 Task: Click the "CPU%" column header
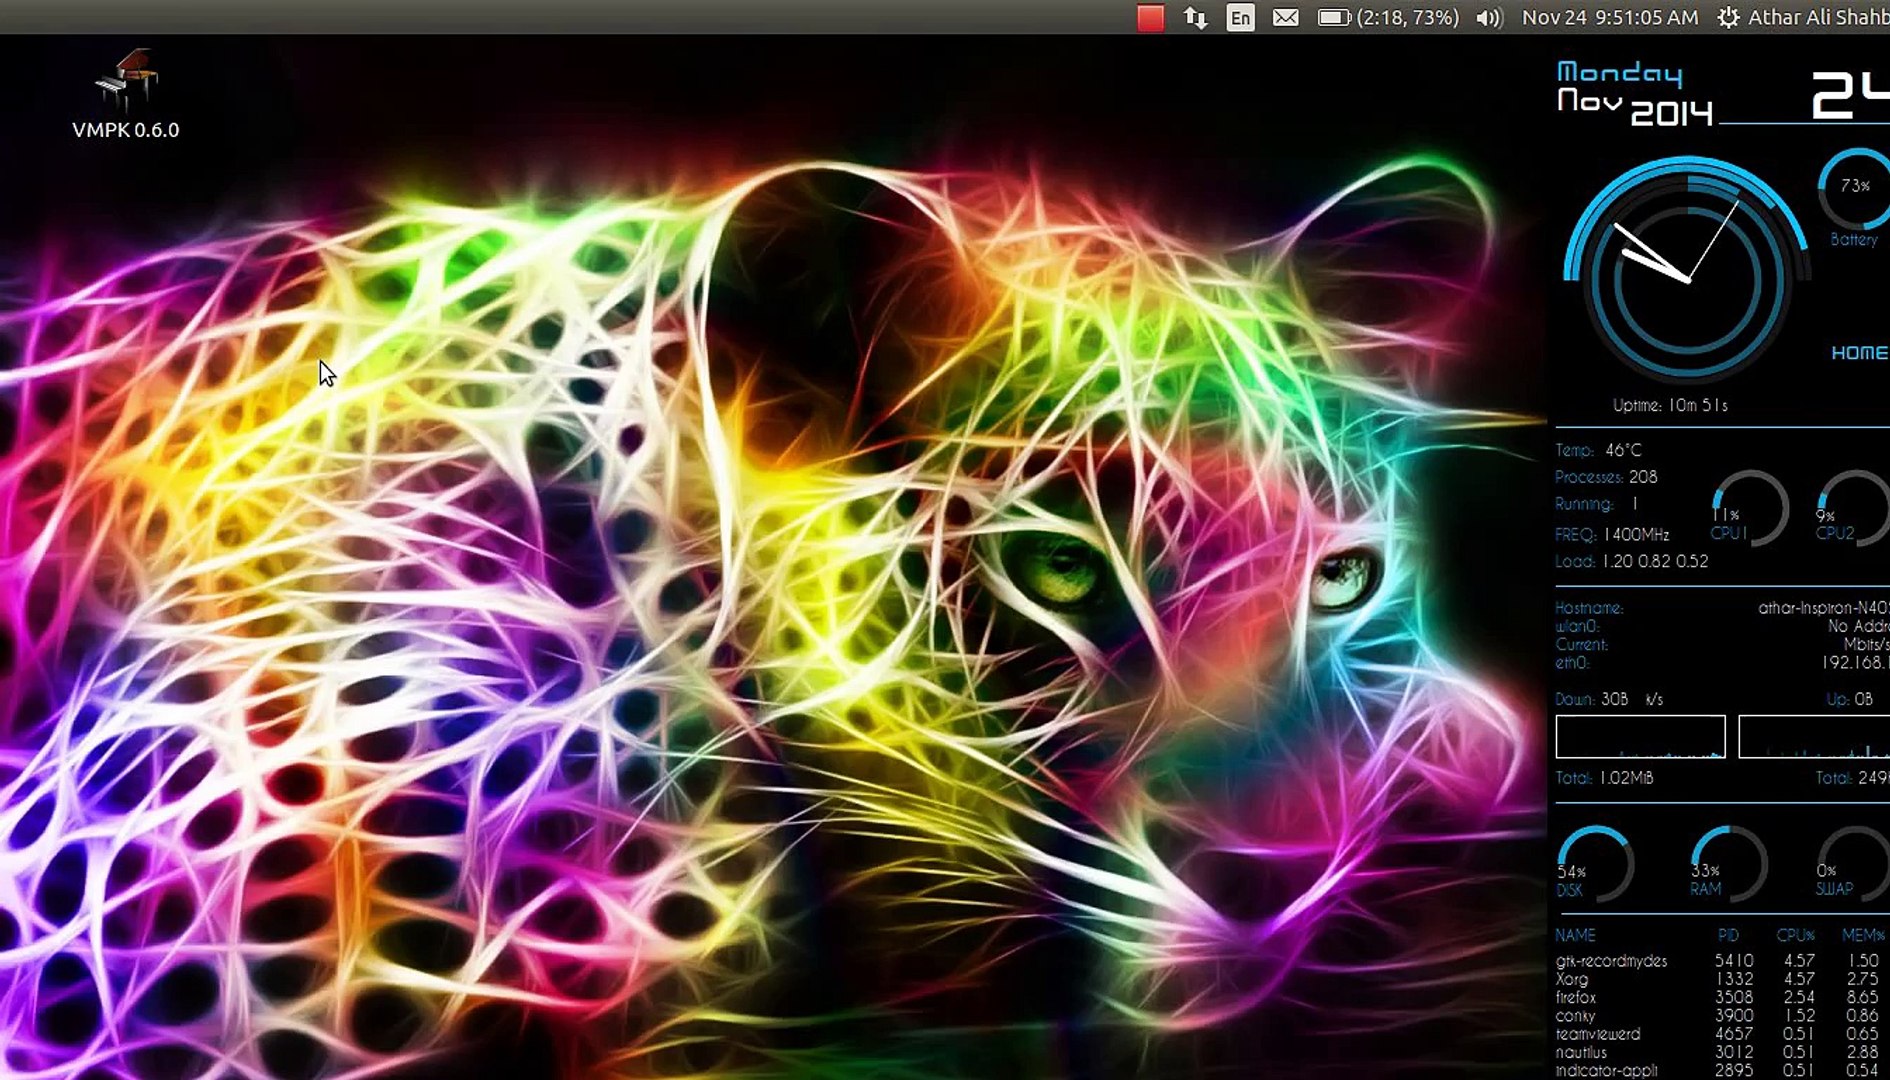click(1795, 935)
